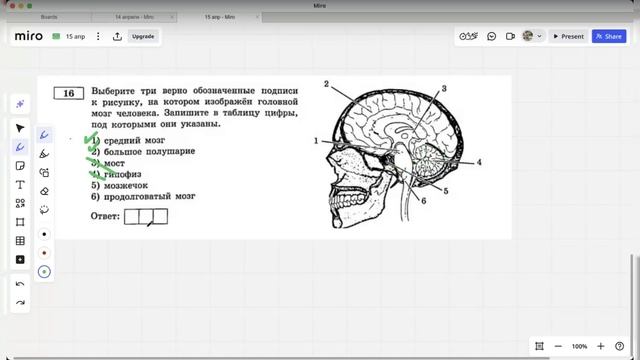The image size is (640, 360).
Task: Select the Text tool
Action: tap(20, 185)
